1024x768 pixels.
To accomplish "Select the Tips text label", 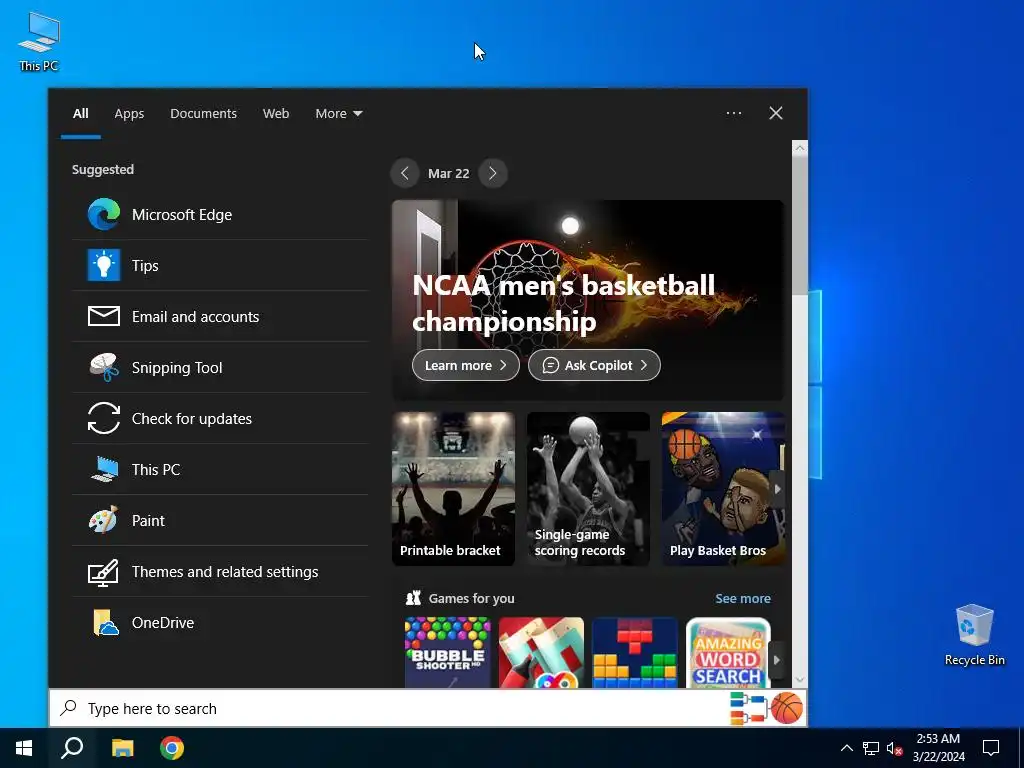I will pos(145,266).
